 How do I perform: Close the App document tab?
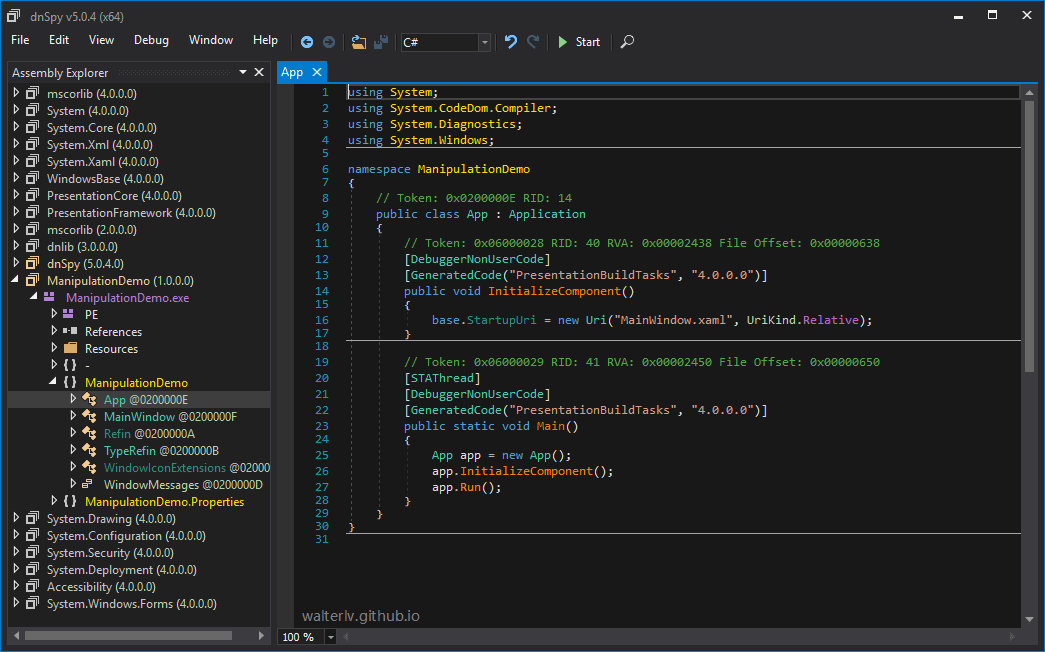click(317, 72)
